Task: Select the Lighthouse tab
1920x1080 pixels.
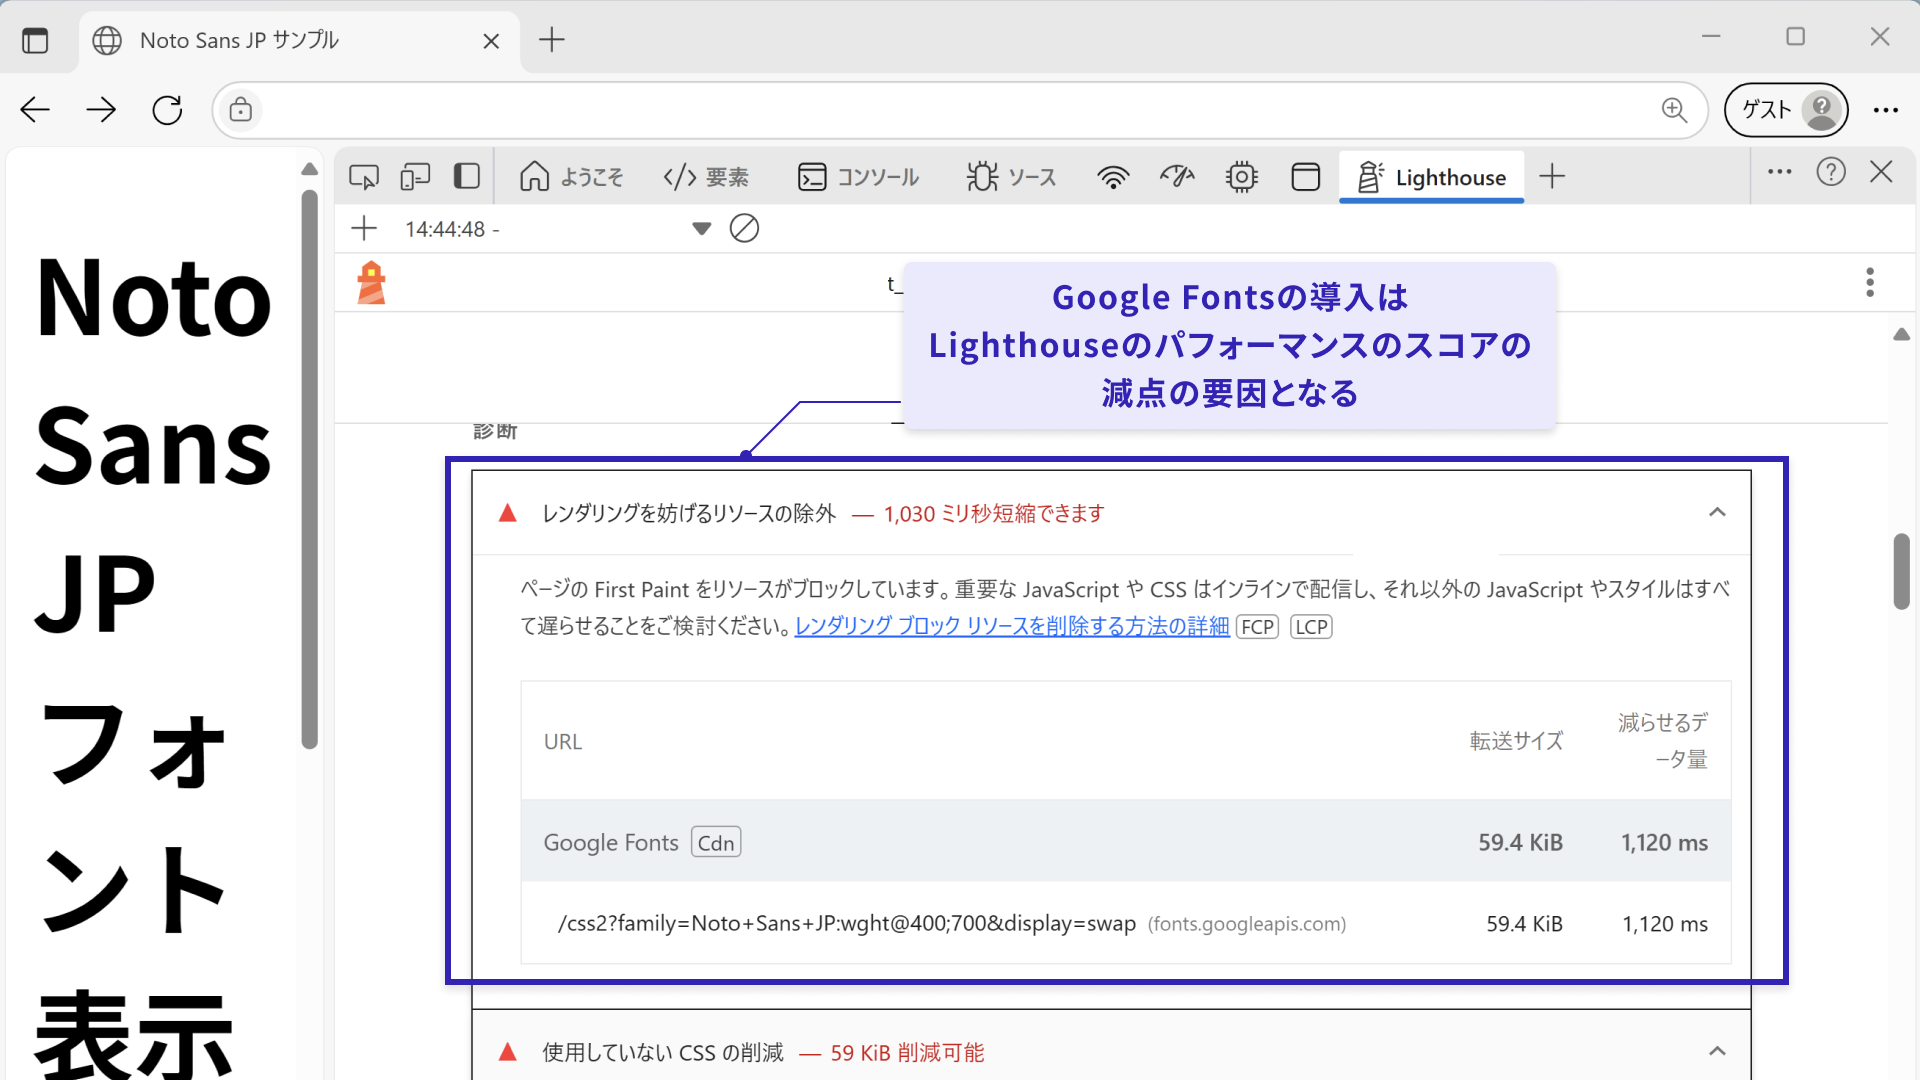Action: click(x=1431, y=177)
